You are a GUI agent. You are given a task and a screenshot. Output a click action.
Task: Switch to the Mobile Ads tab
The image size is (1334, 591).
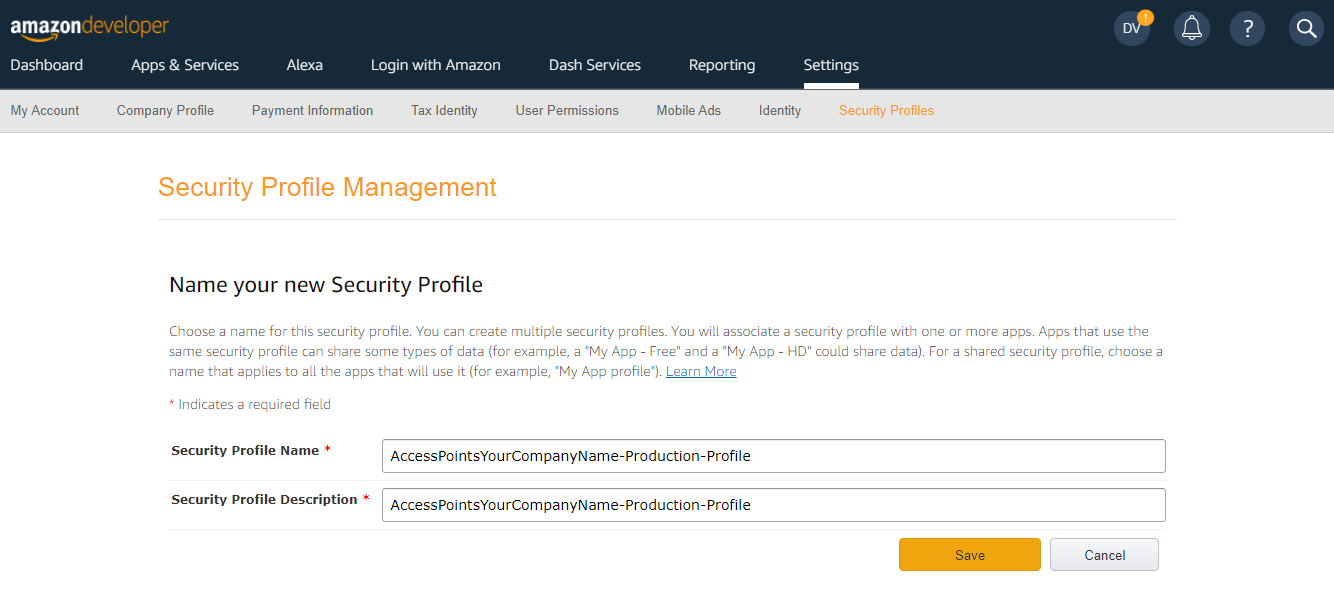click(x=688, y=110)
